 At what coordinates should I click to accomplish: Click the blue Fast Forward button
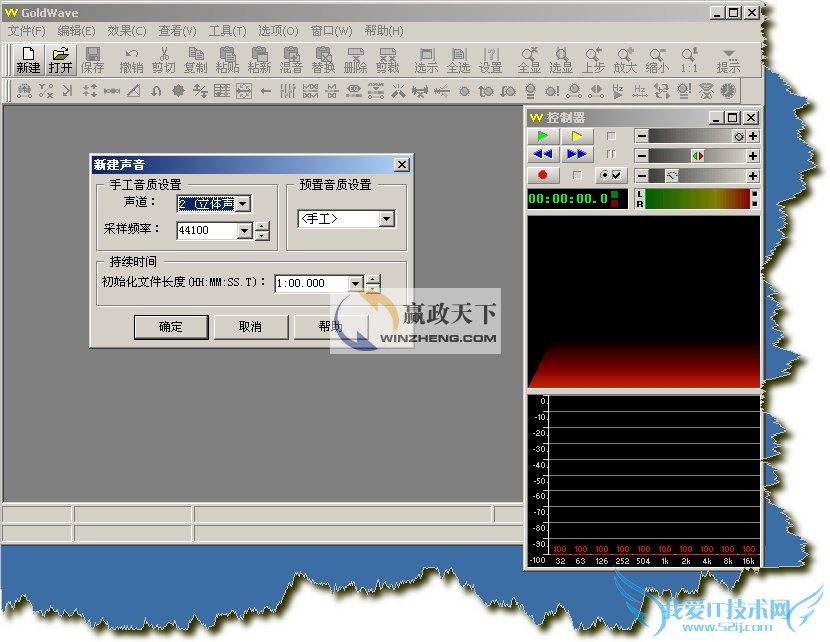pos(577,155)
